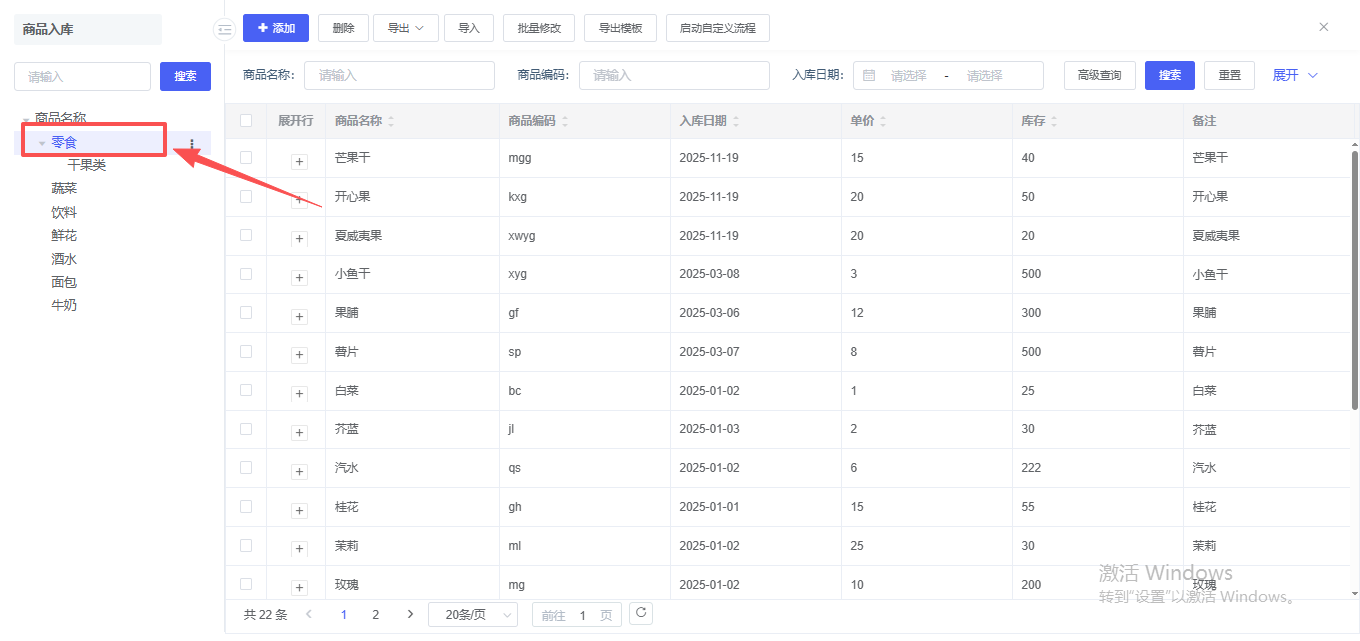Select 蔬菜 in the category tree
Image resolution: width=1360 pixels, height=641 pixels.
coord(64,189)
